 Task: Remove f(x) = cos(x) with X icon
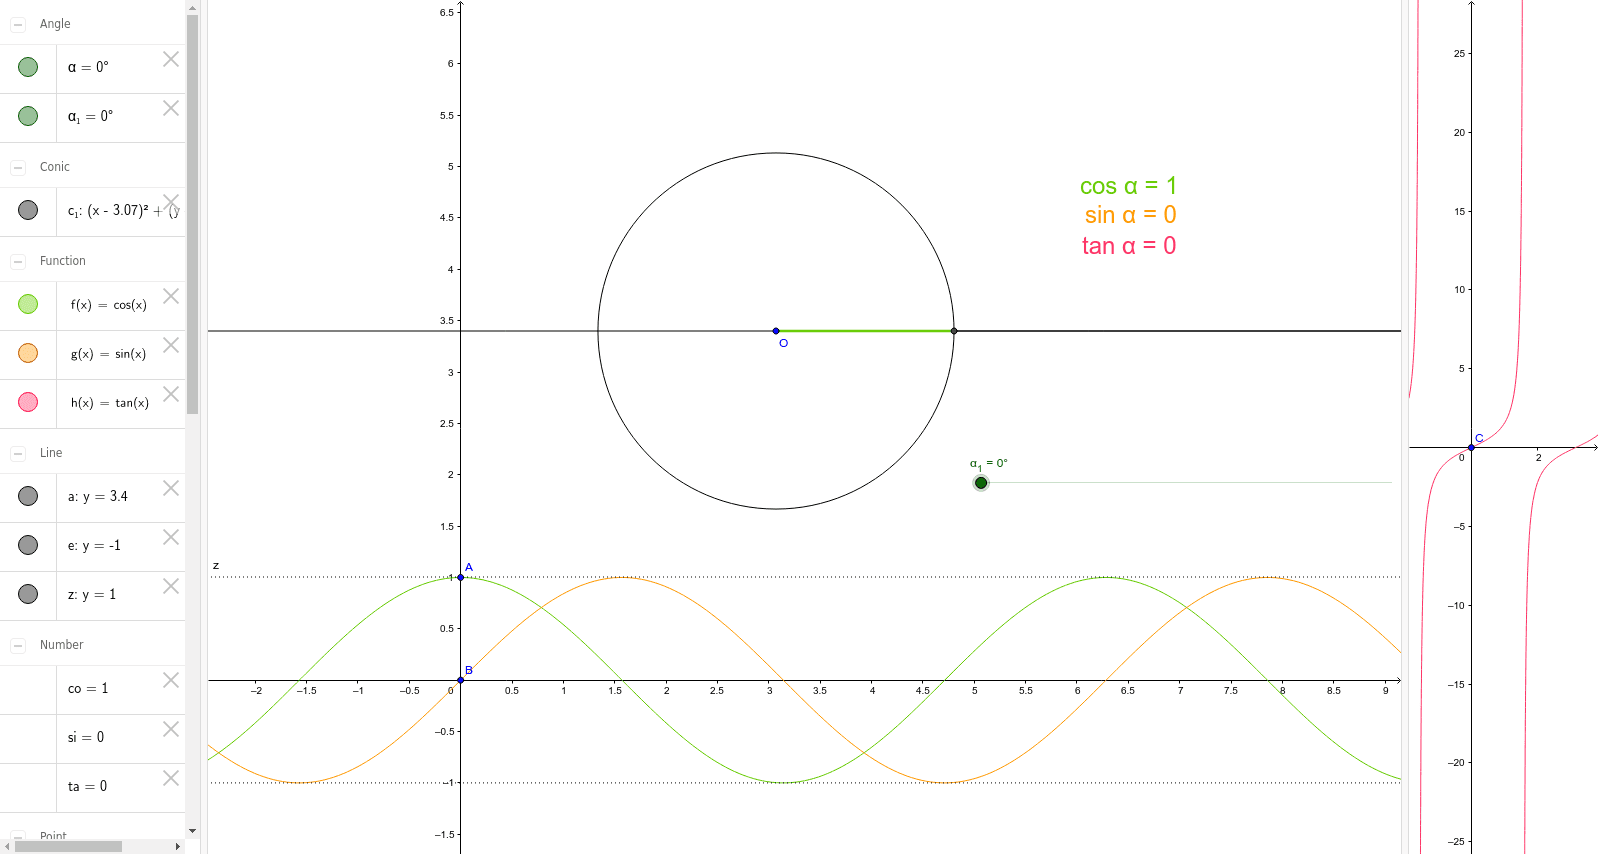(171, 296)
